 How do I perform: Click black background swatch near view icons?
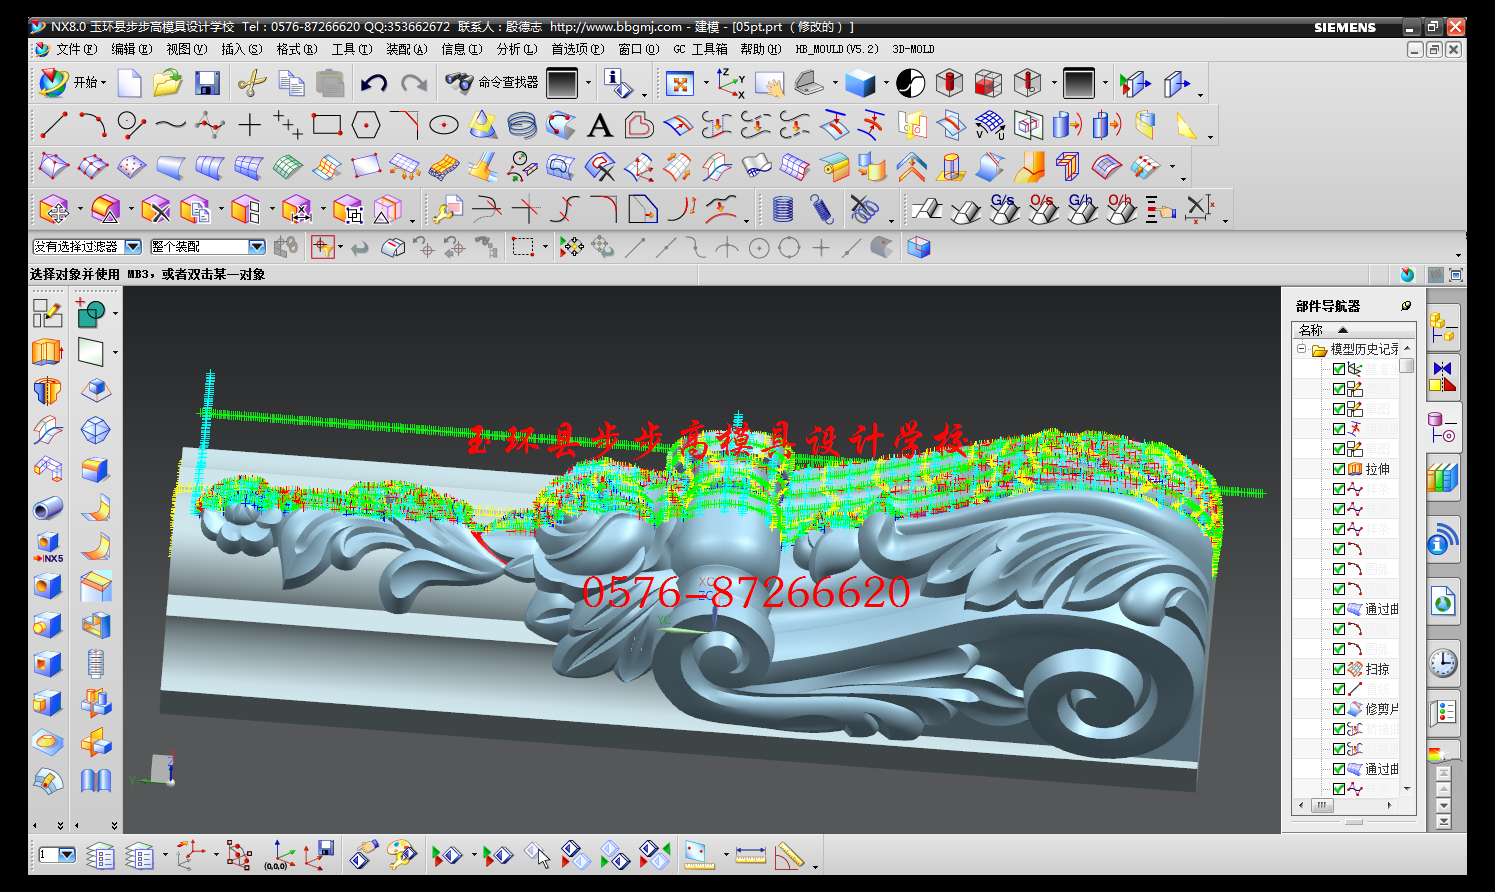[x=1079, y=83]
